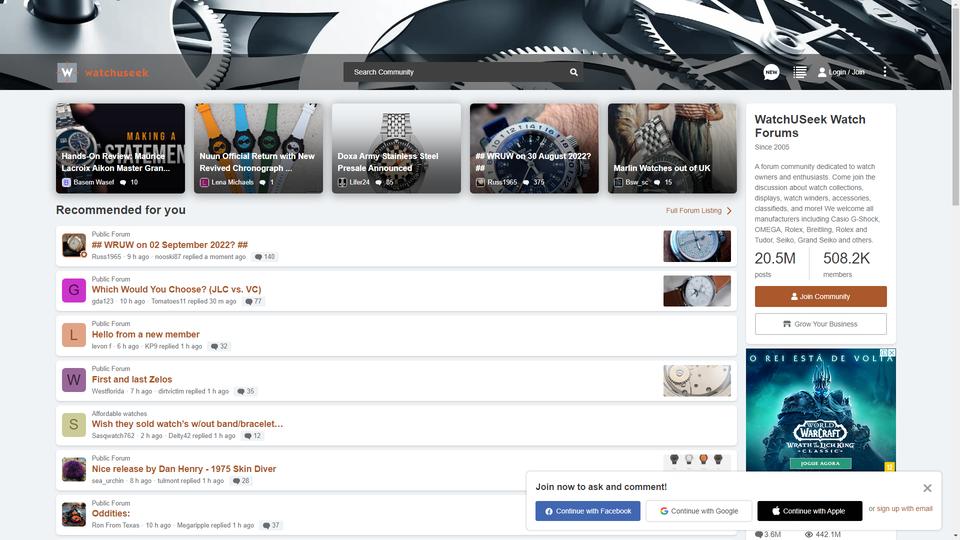Viewport: 960px width, 540px height.
Task: Click sea_urchin avatar icon
Action: 73,470
